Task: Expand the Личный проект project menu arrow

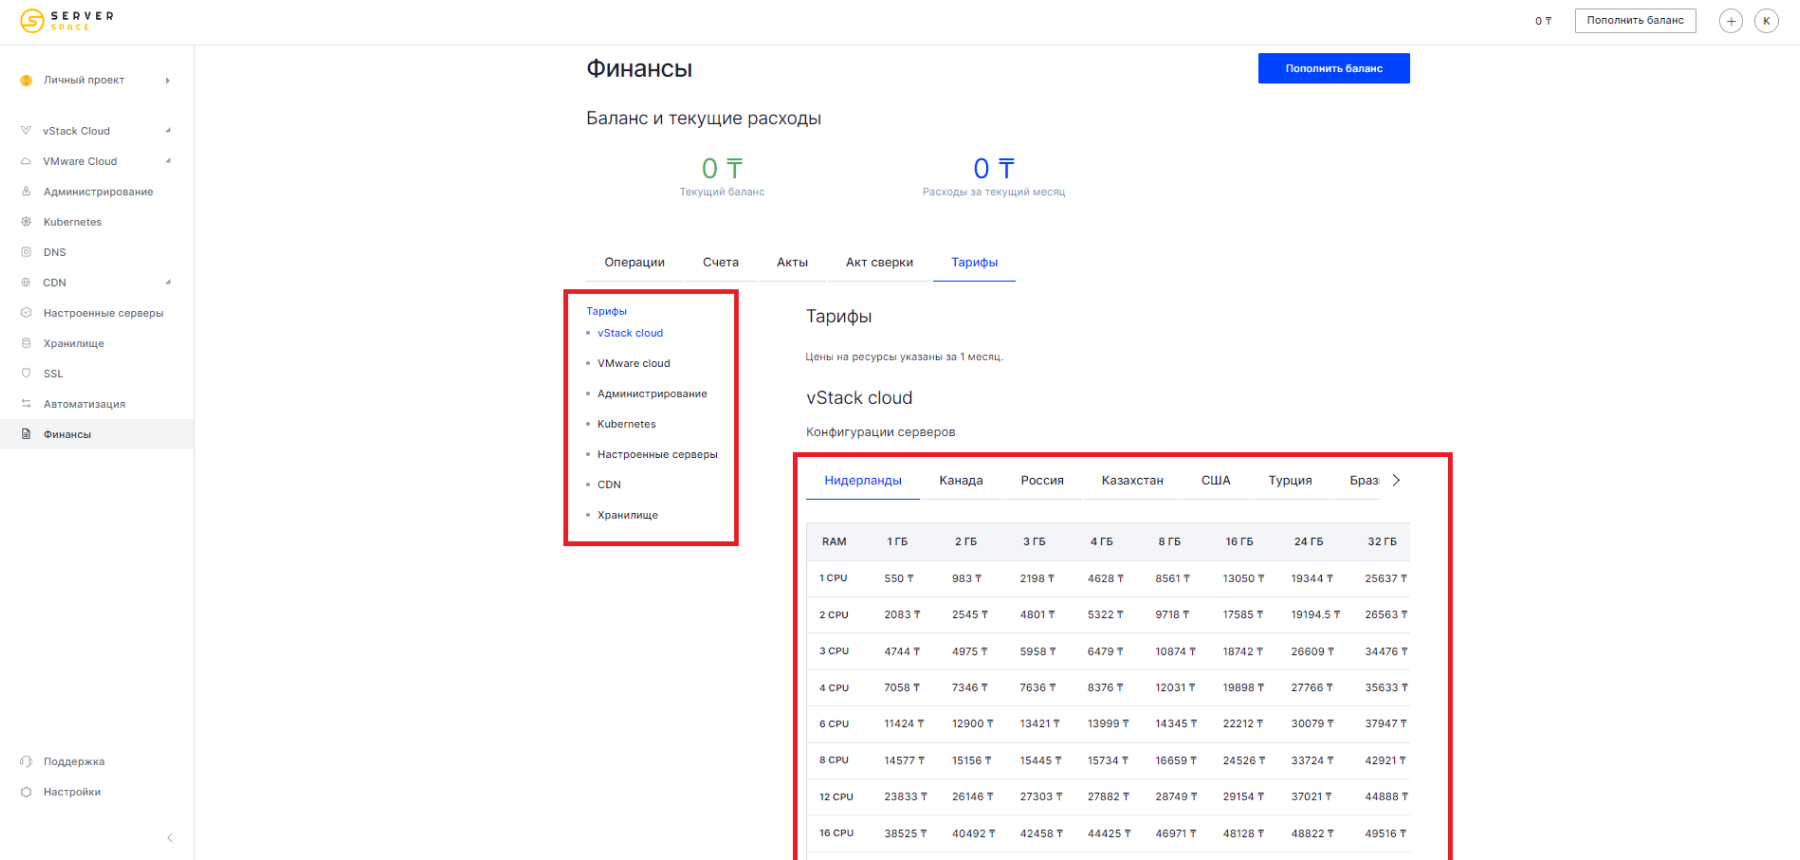Action: tap(167, 80)
